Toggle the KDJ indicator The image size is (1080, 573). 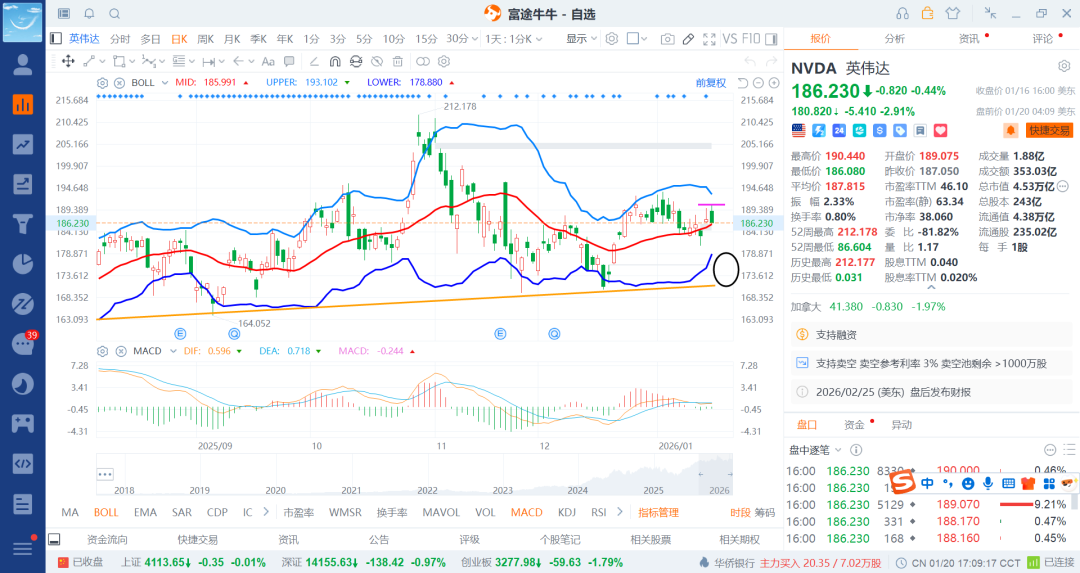pyautogui.click(x=567, y=513)
